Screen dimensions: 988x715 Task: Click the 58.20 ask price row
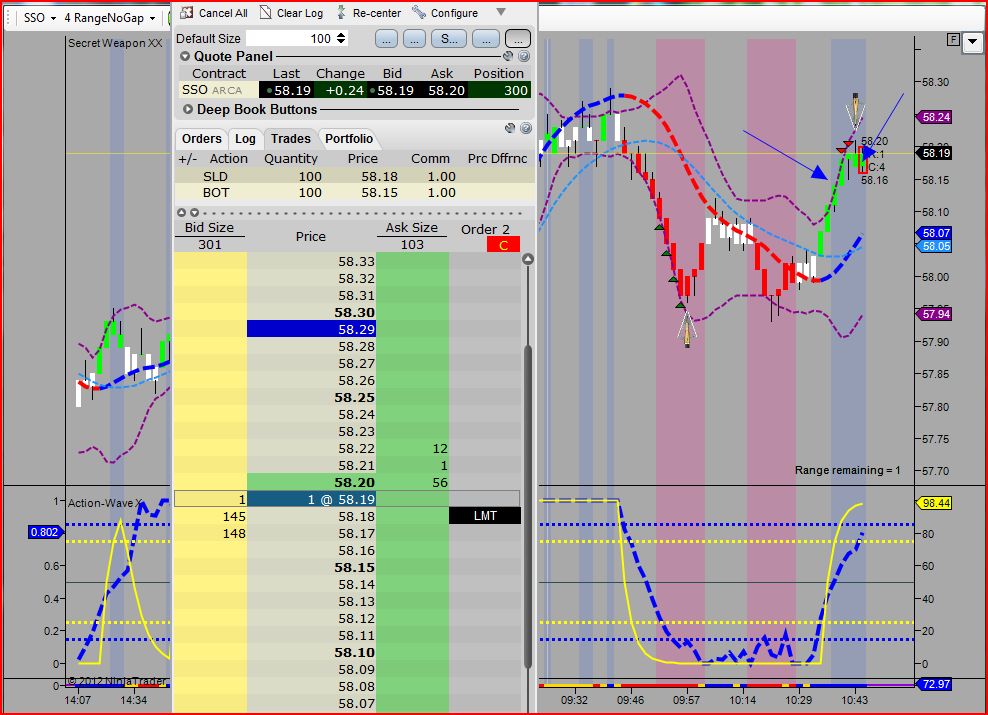pyautogui.click(x=311, y=482)
